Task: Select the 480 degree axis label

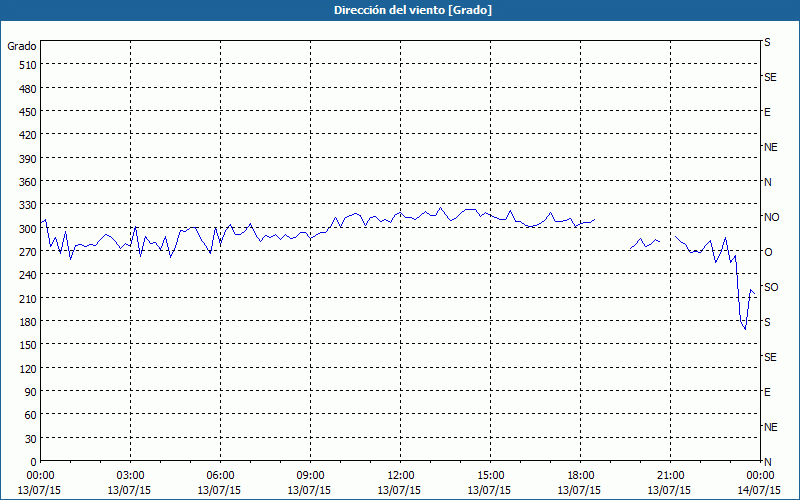Action: pos(28,89)
